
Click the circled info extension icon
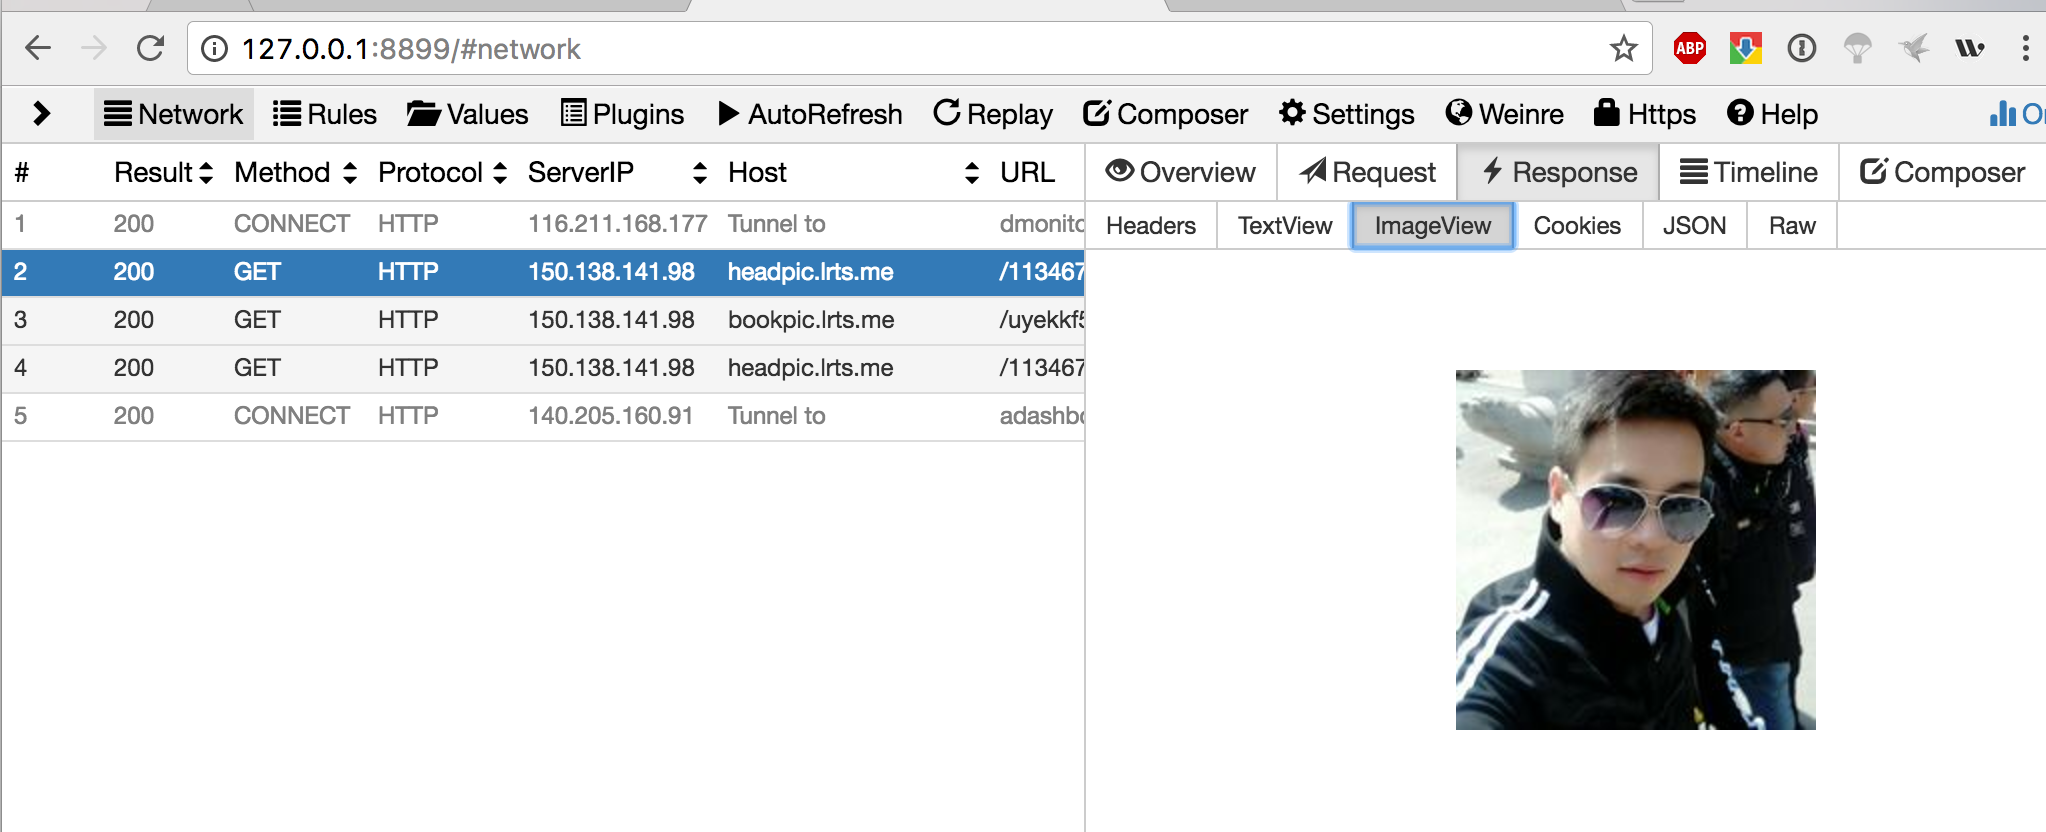point(1801,48)
